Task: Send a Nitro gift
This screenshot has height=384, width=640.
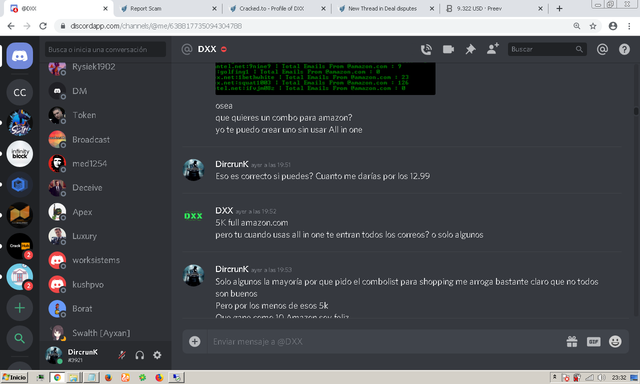Action: click(572, 342)
